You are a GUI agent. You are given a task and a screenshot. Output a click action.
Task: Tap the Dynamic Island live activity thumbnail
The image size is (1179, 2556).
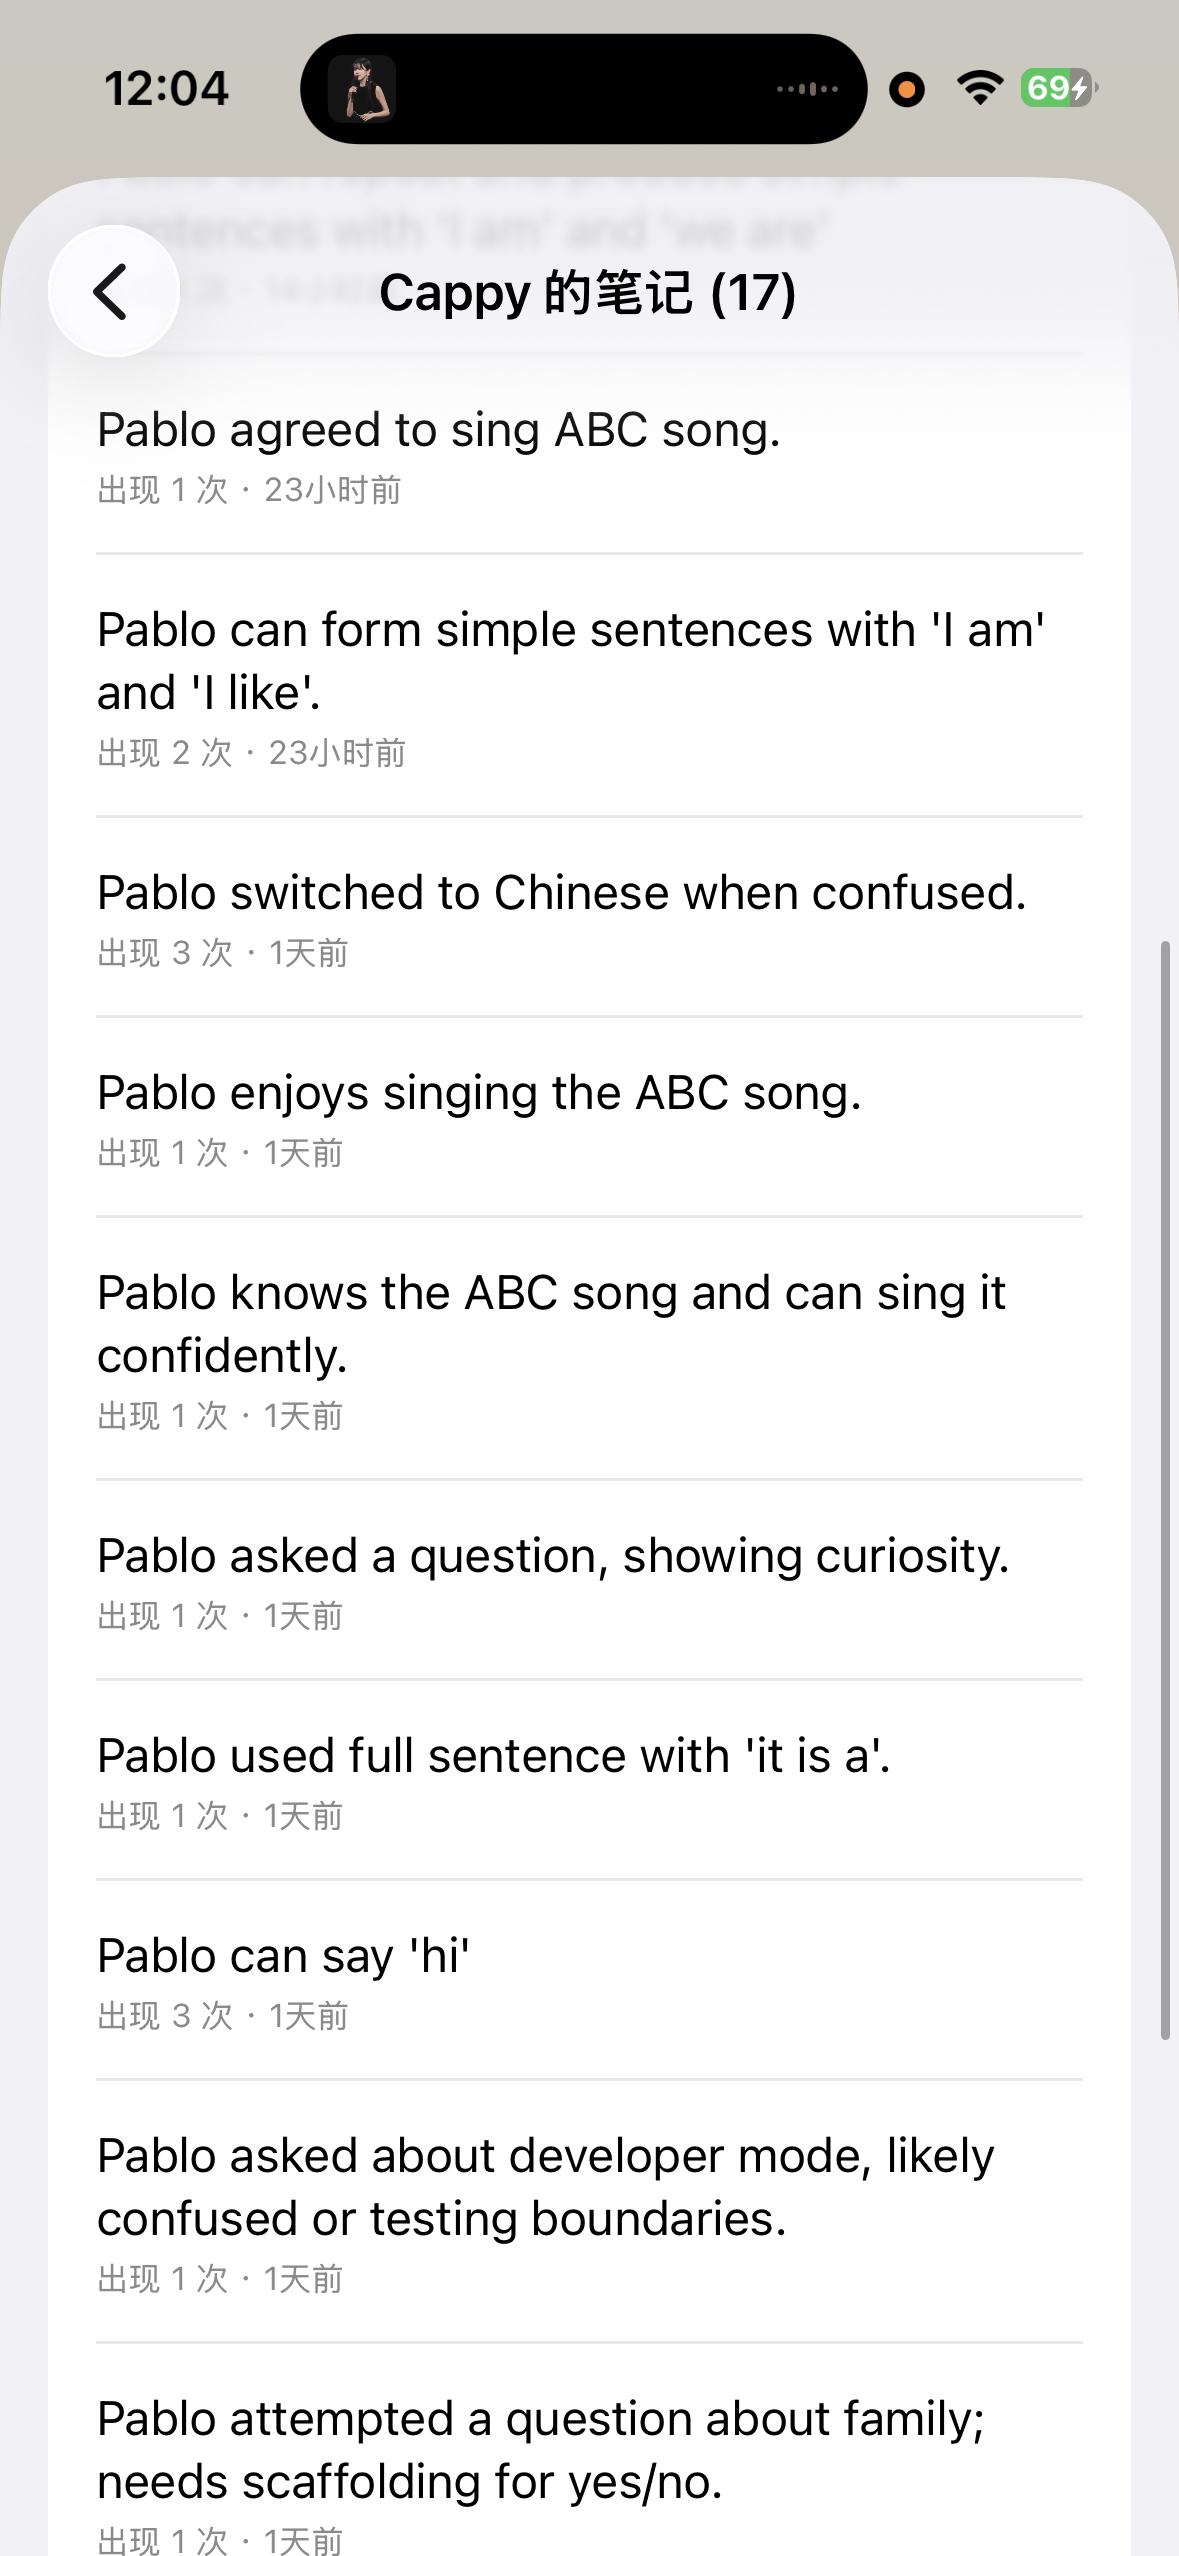point(362,89)
